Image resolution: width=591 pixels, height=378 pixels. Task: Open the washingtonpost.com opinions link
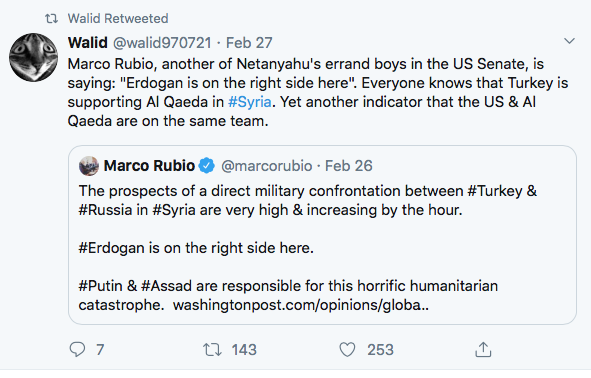(301, 305)
